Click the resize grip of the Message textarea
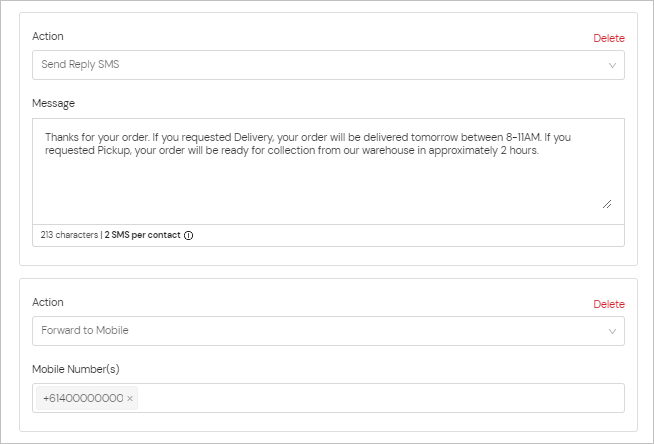 click(x=607, y=204)
